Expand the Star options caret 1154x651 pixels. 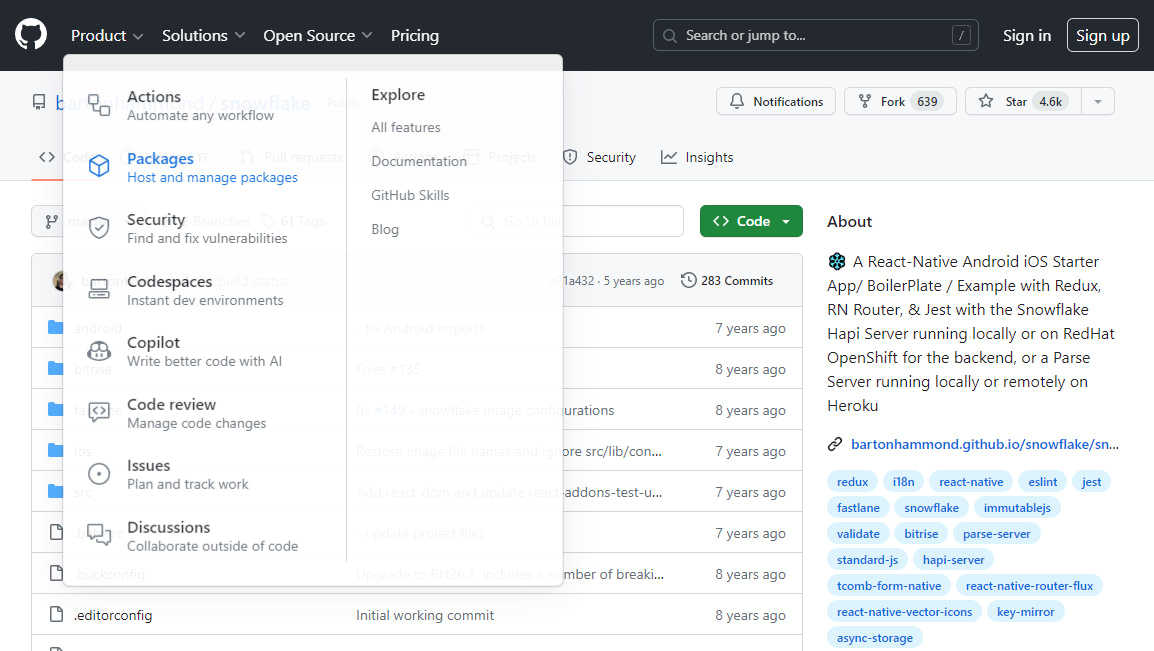(x=1097, y=101)
